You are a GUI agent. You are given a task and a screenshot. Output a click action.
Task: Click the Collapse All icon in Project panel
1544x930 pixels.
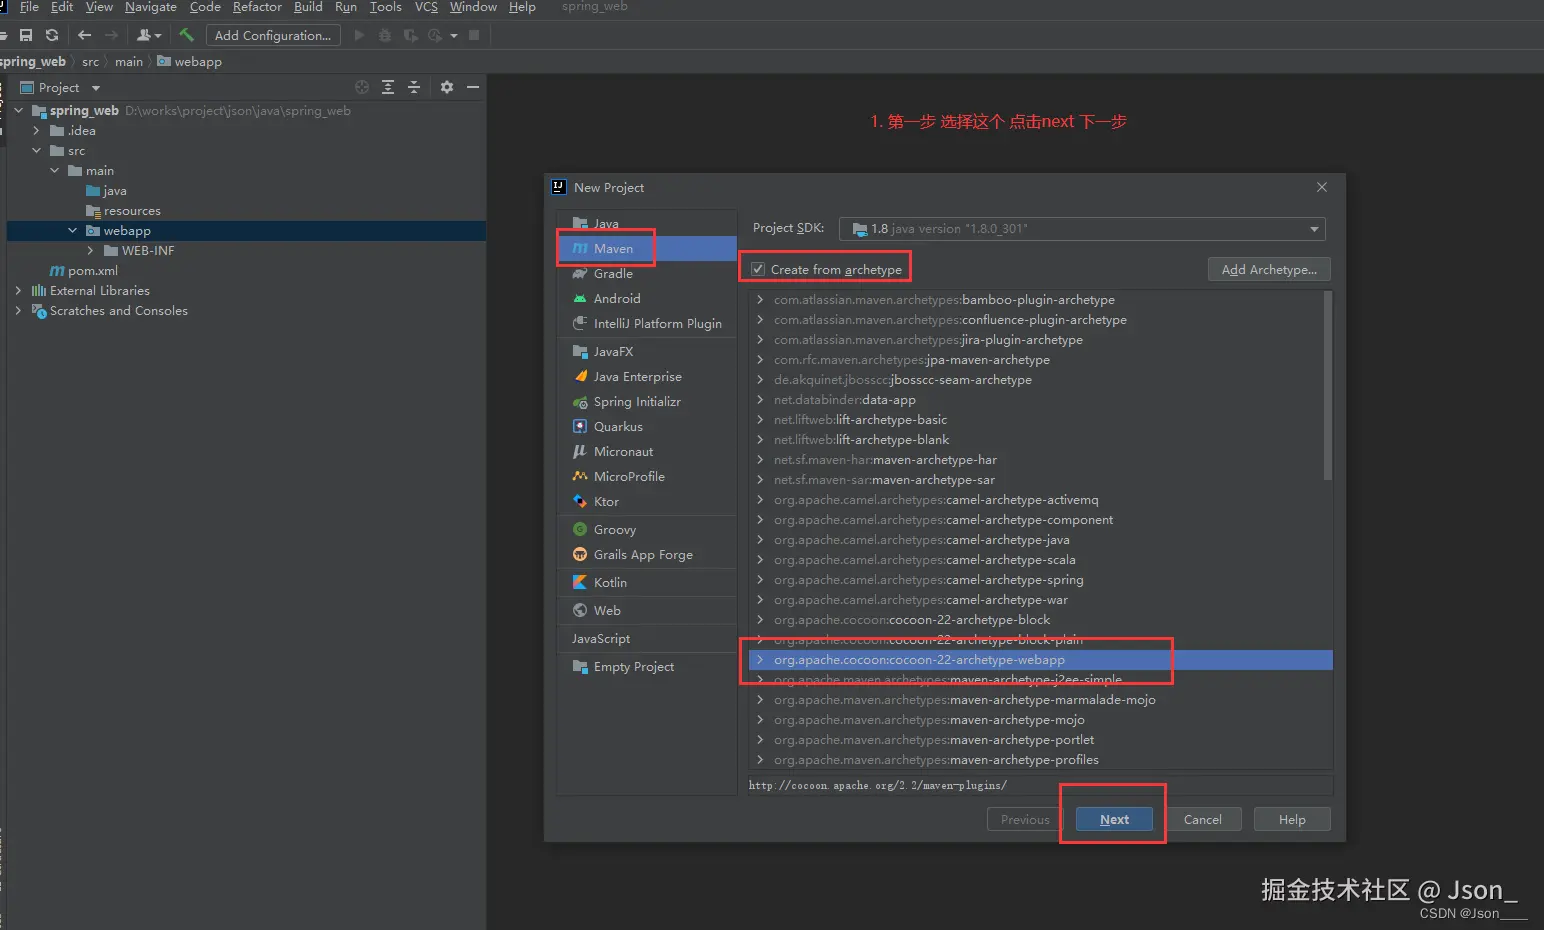tap(414, 87)
